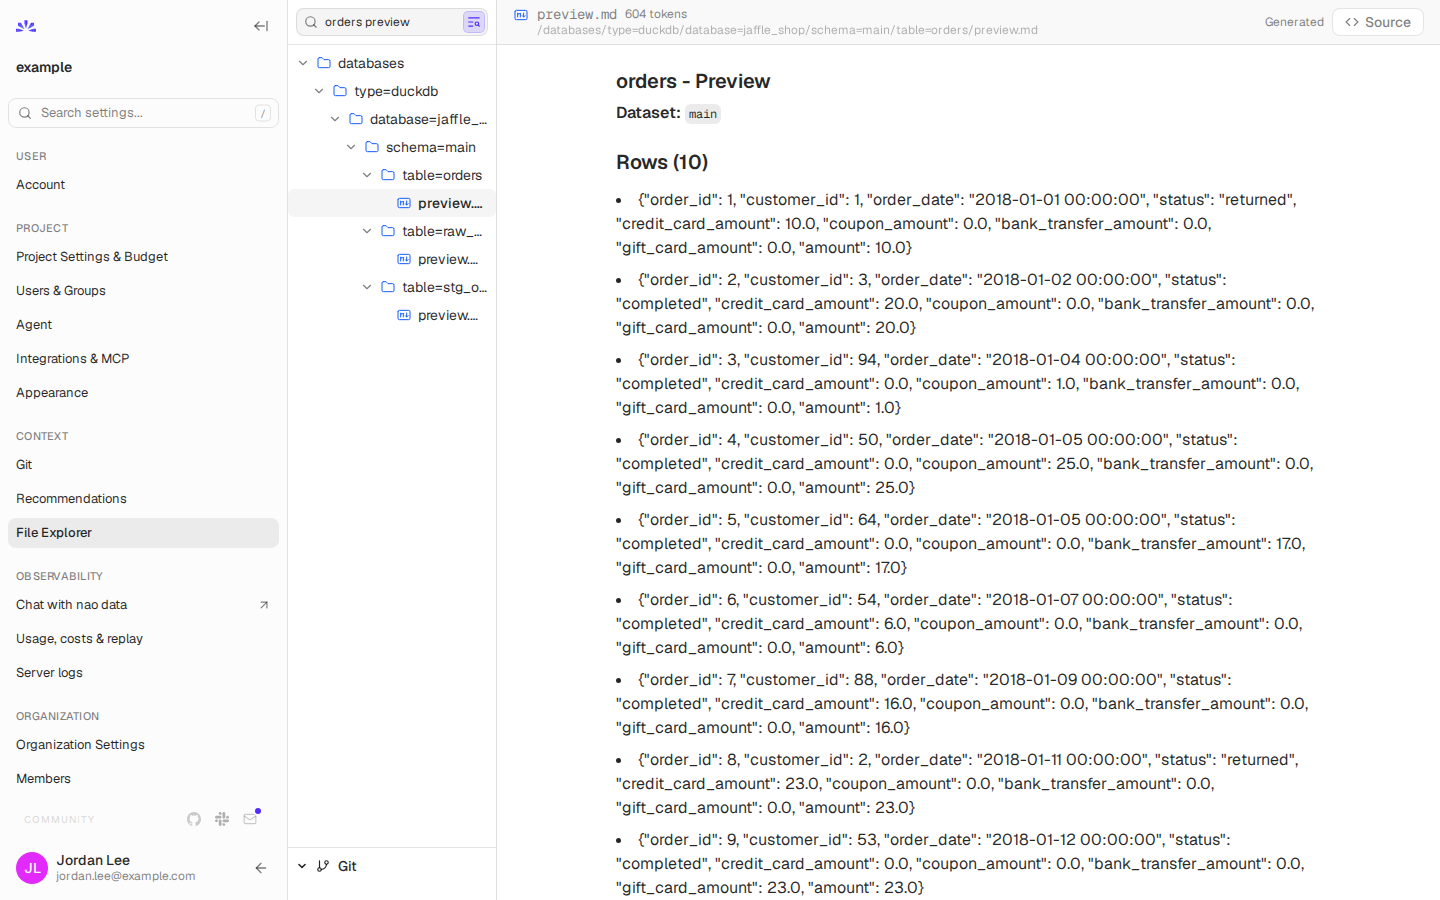Go to Project Settings & Budget
The height and width of the screenshot is (900, 1440).
click(143, 257)
